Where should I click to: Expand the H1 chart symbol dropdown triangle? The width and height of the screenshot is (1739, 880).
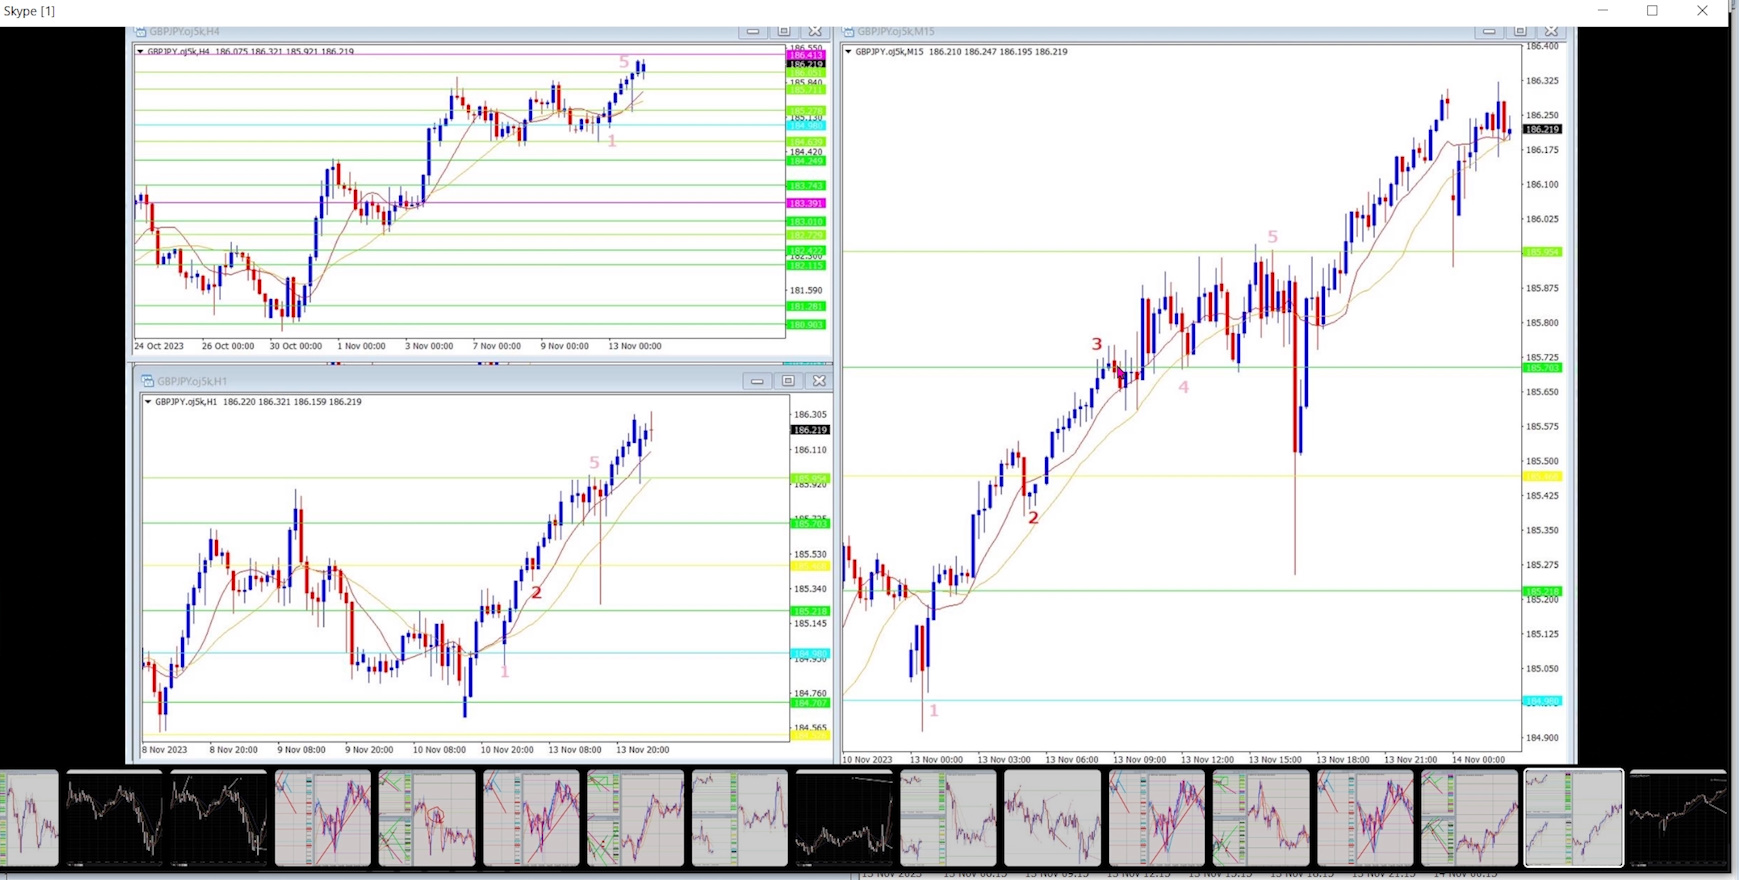pyautogui.click(x=148, y=402)
